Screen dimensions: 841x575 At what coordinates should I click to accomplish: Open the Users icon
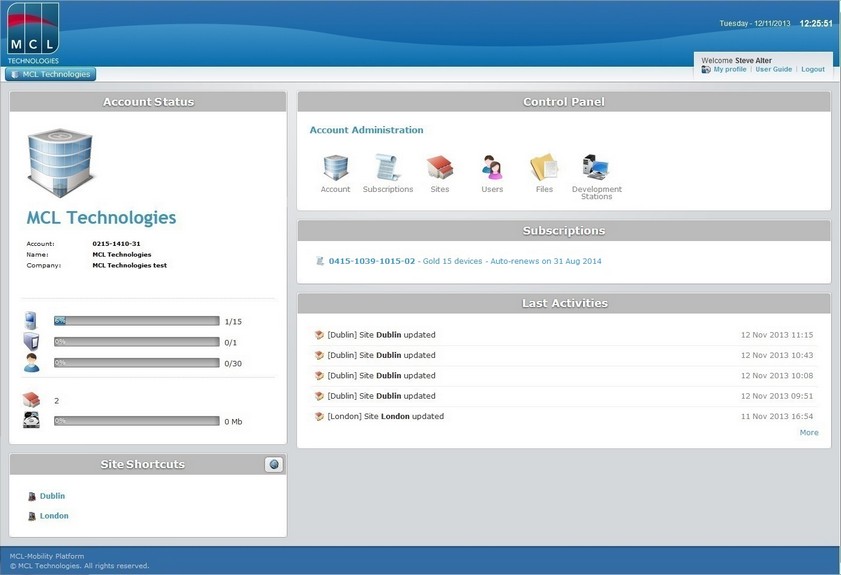pyautogui.click(x=492, y=167)
